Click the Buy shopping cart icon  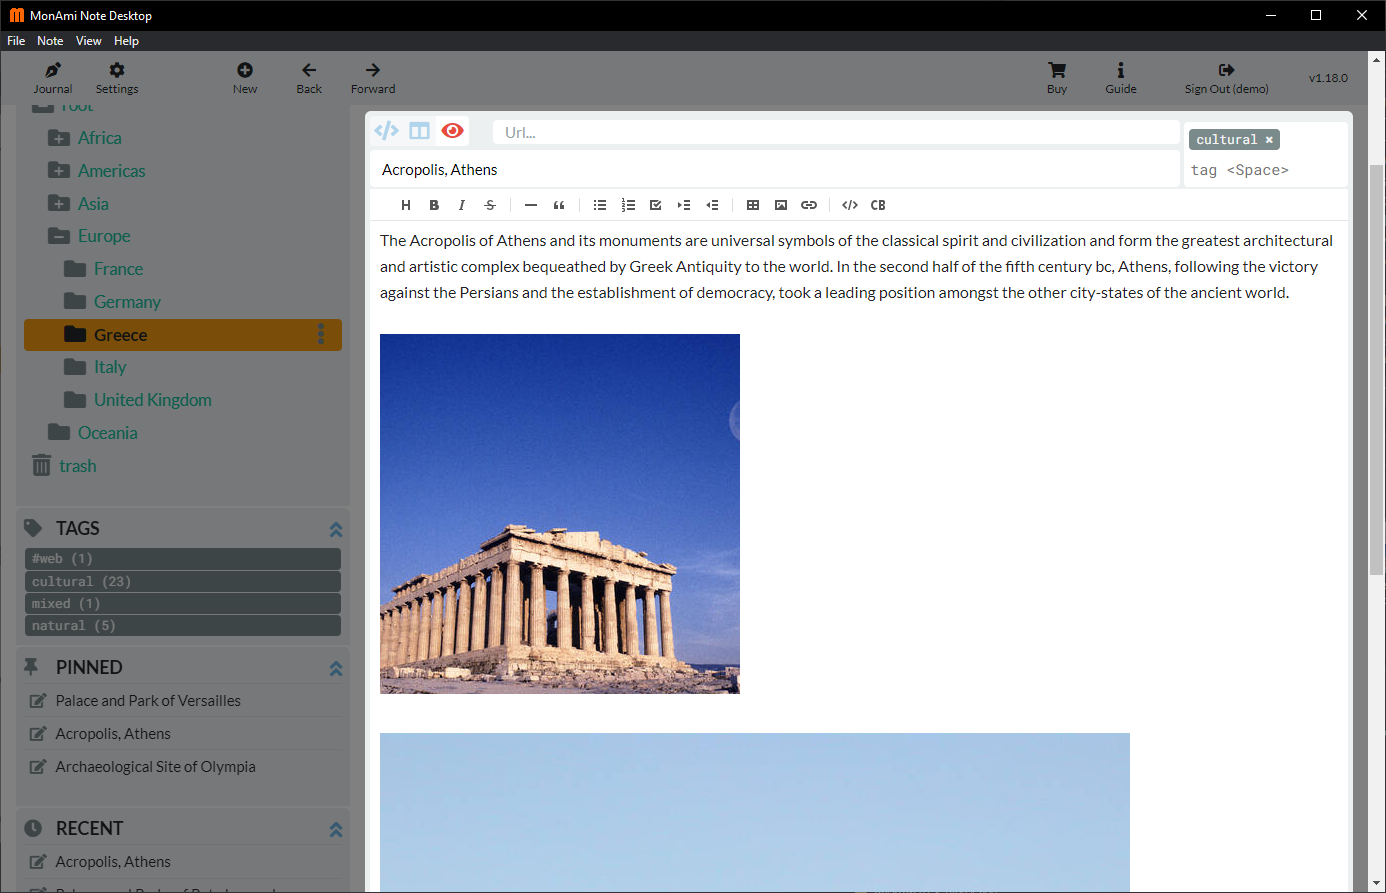coord(1057,78)
